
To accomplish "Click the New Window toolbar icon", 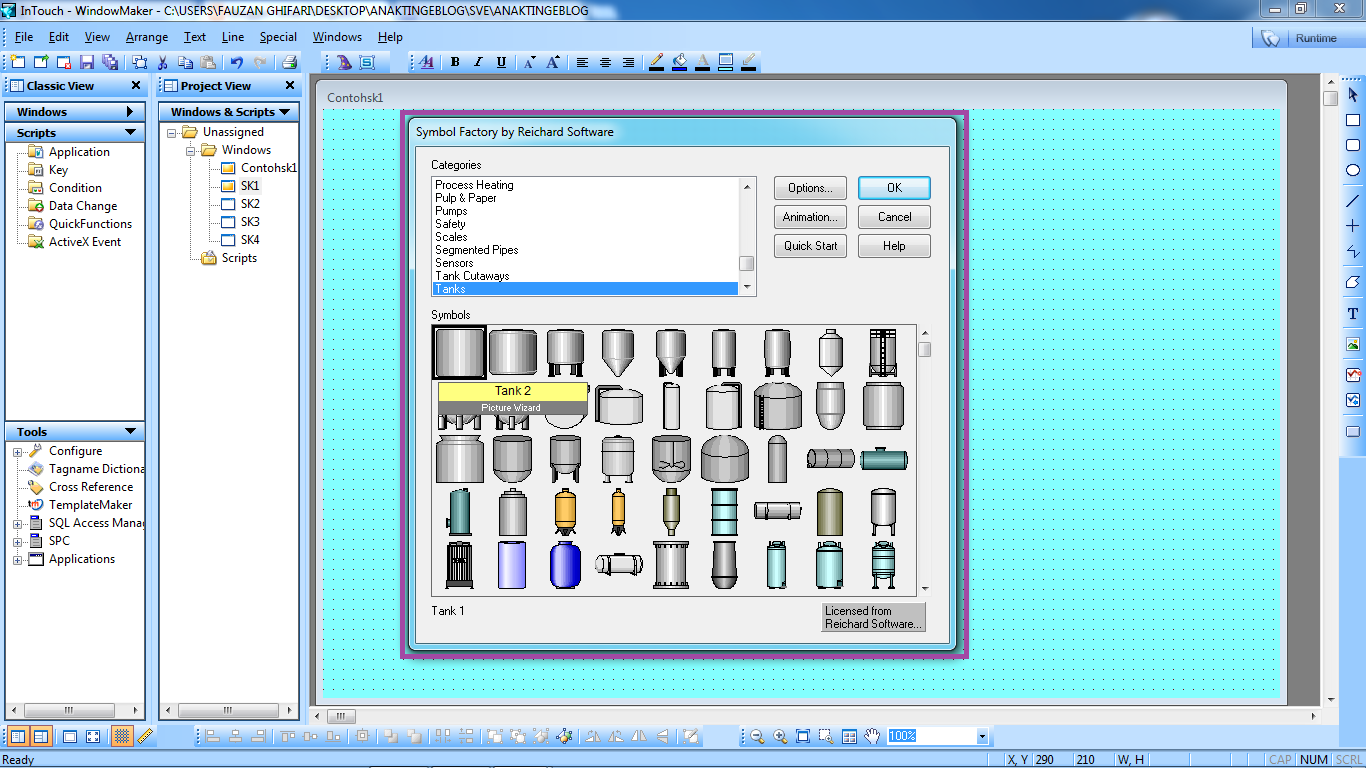I will [17, 62].
